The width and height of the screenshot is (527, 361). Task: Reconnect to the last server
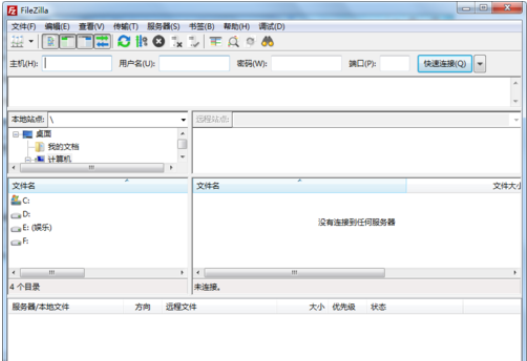(x=194, y=42)
